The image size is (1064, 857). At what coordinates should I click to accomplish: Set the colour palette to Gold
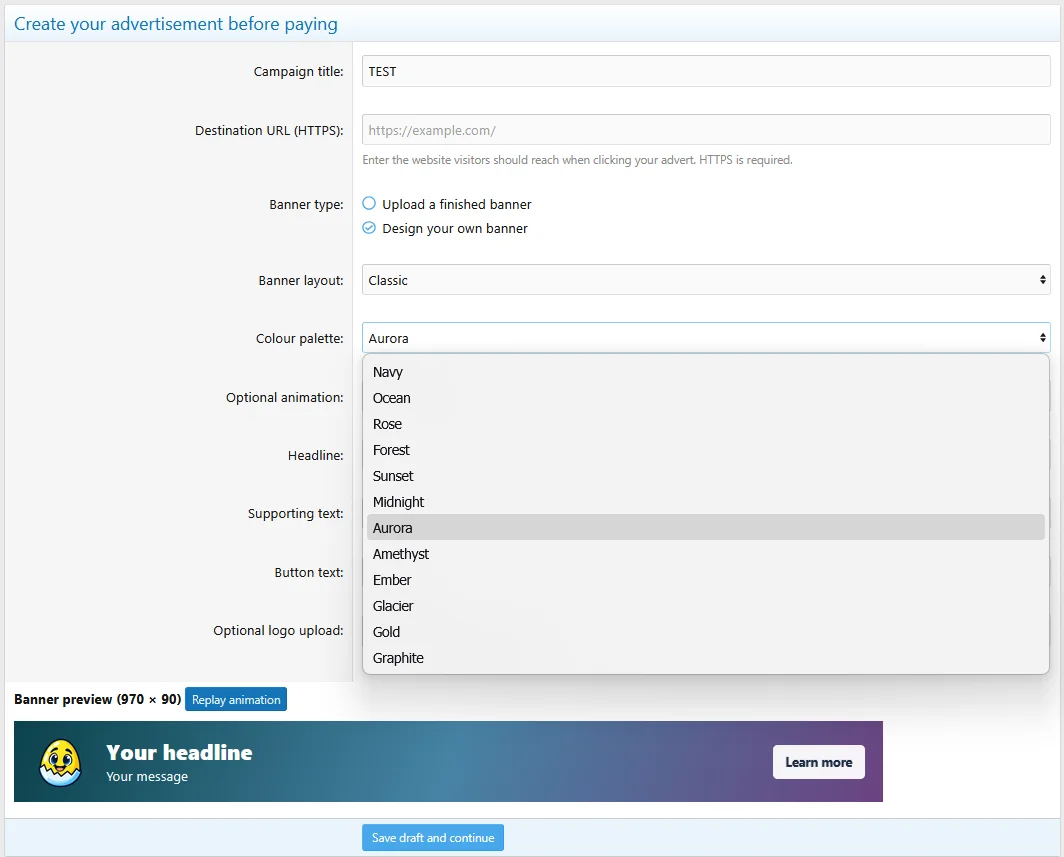[706, 632]
